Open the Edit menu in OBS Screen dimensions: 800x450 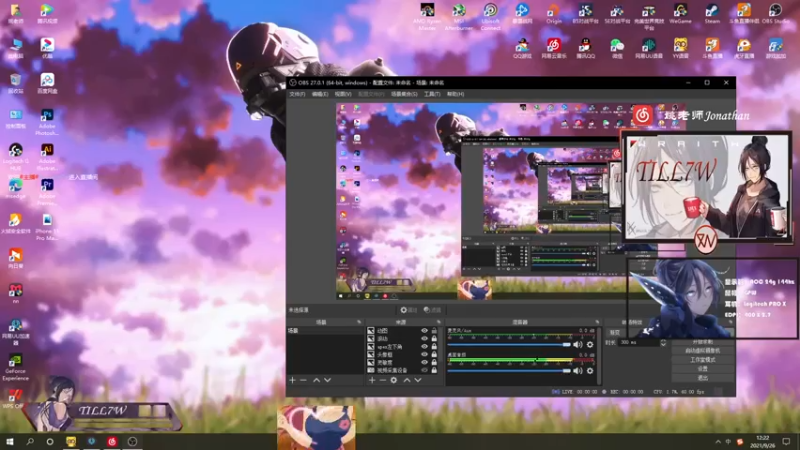tap(320, 94)
